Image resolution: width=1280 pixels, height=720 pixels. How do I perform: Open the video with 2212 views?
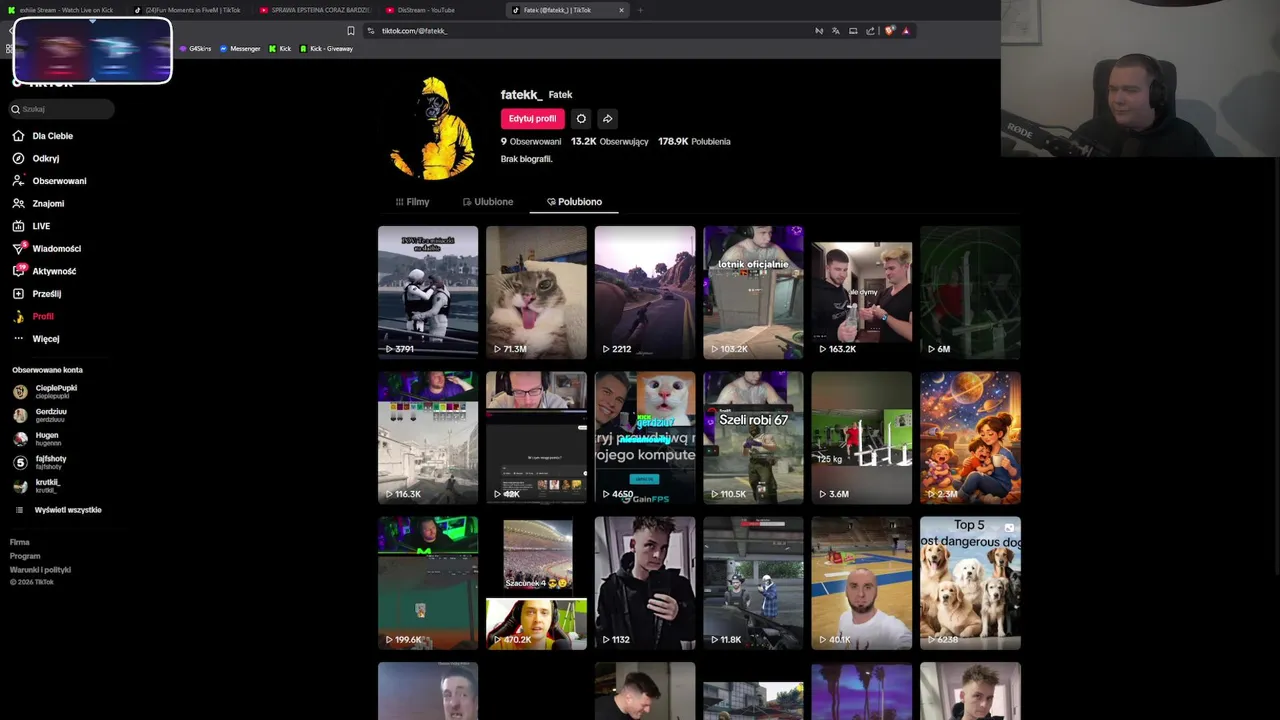pos(645,292)
